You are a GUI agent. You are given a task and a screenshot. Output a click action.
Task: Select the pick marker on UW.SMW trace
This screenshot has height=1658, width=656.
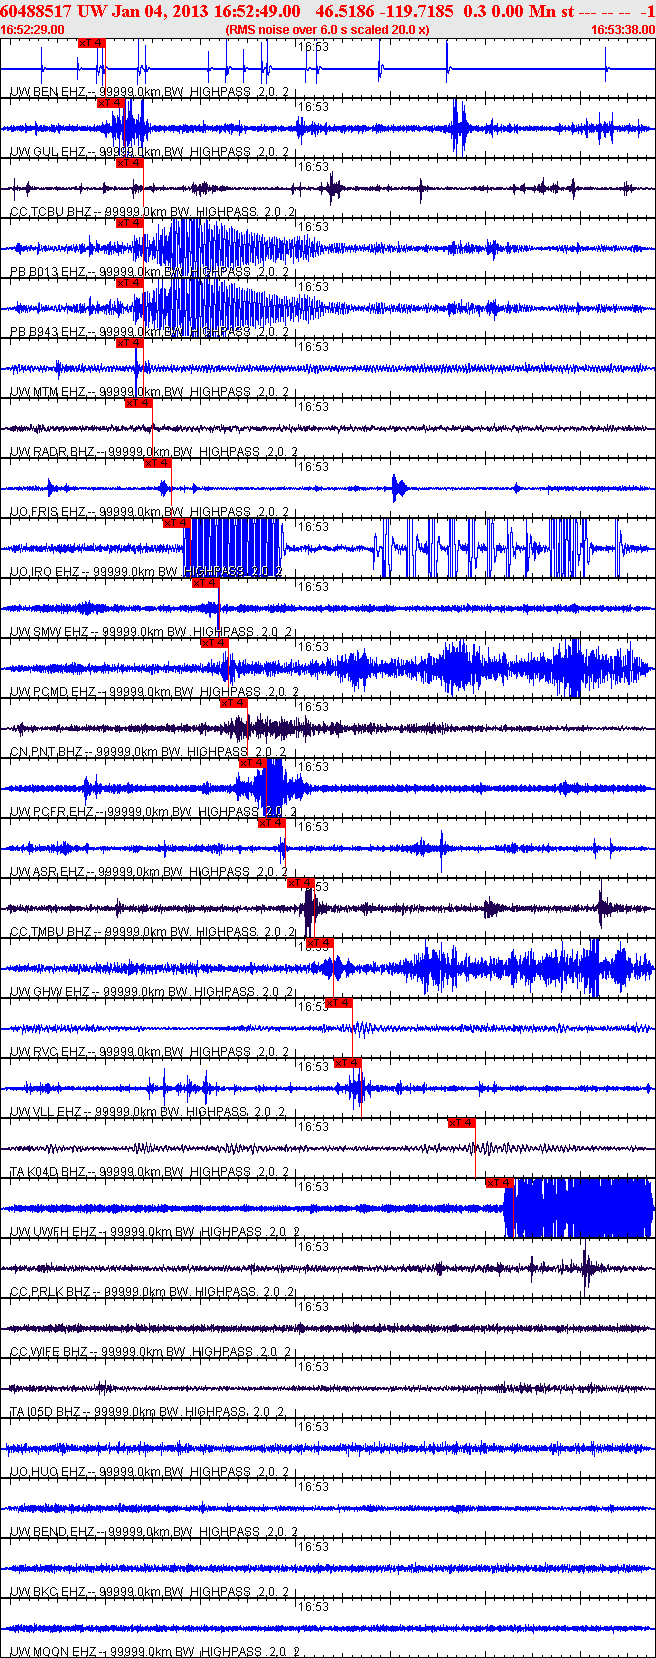(204, 583)
